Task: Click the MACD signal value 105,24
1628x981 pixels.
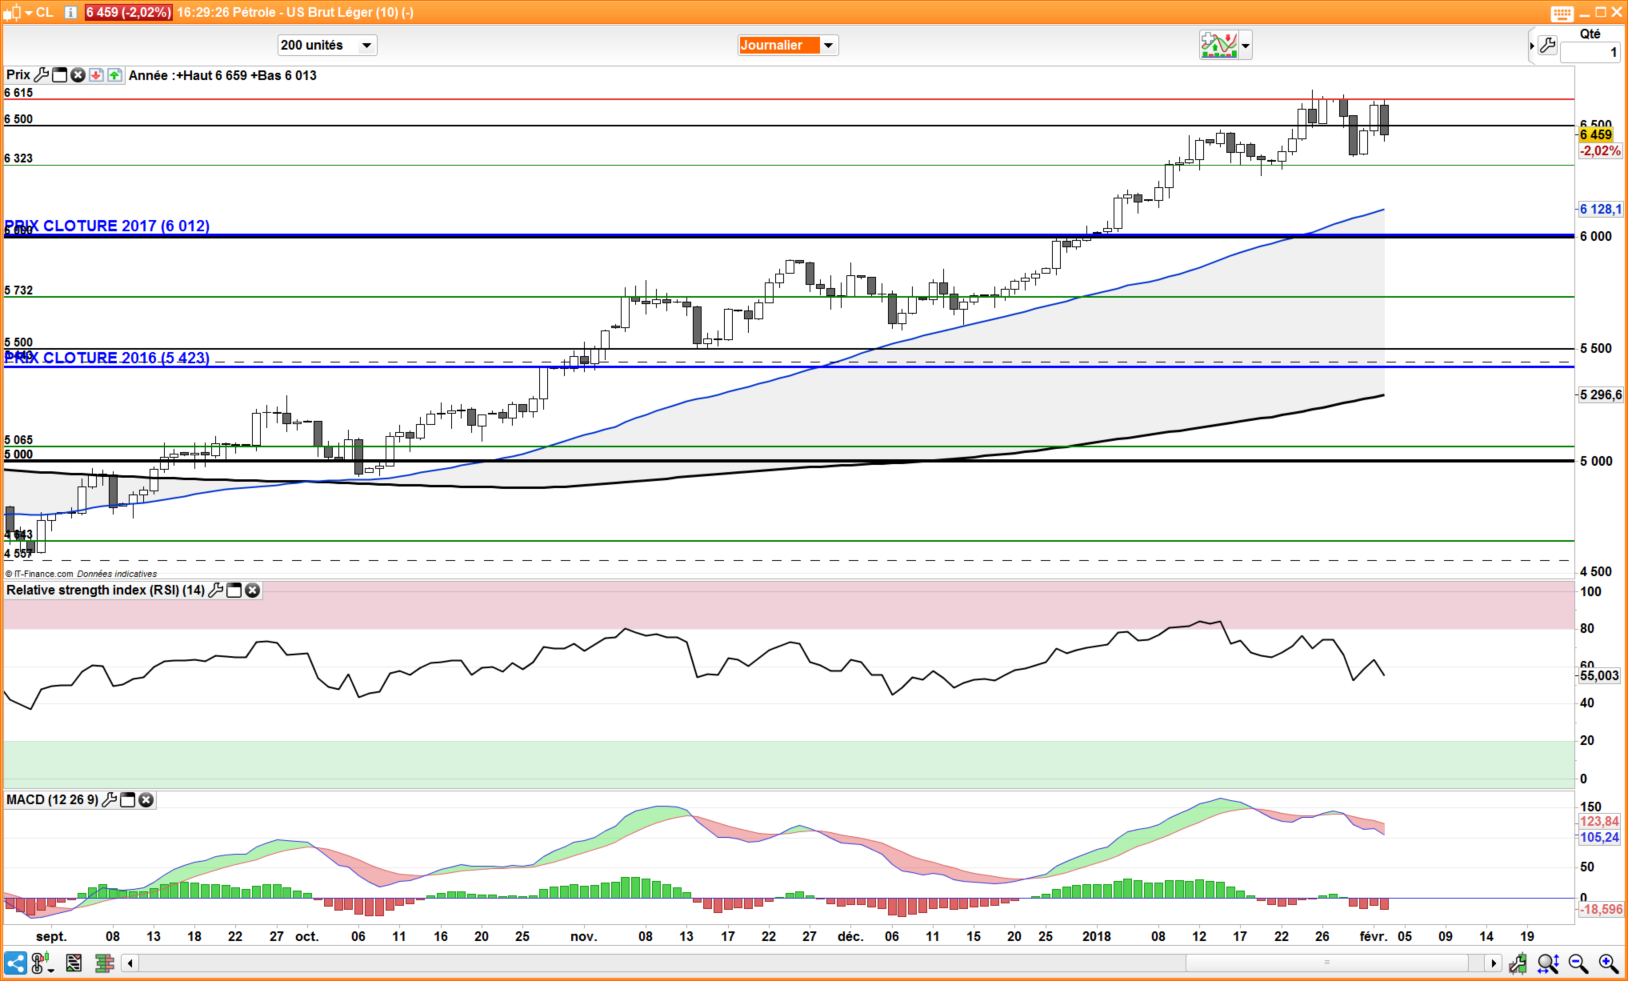Action: (1599, 838)
